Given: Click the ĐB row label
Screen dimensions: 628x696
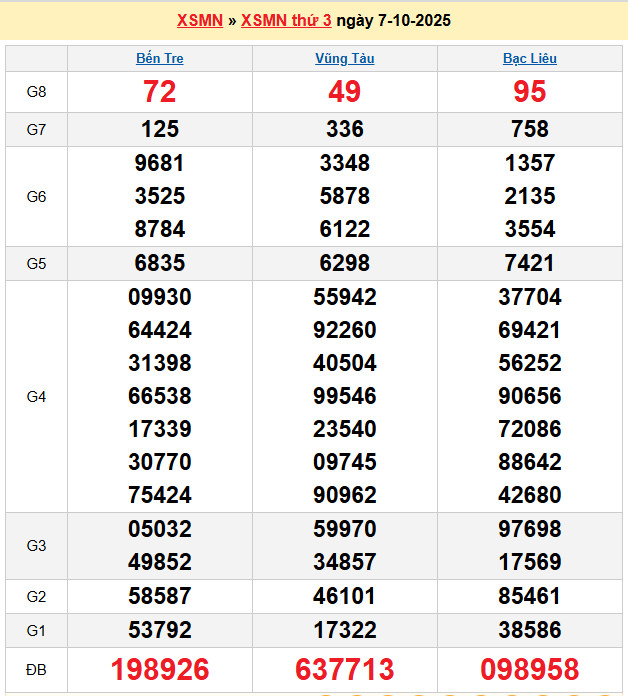Looking at the screenshot, I should (x=36, y=669).
